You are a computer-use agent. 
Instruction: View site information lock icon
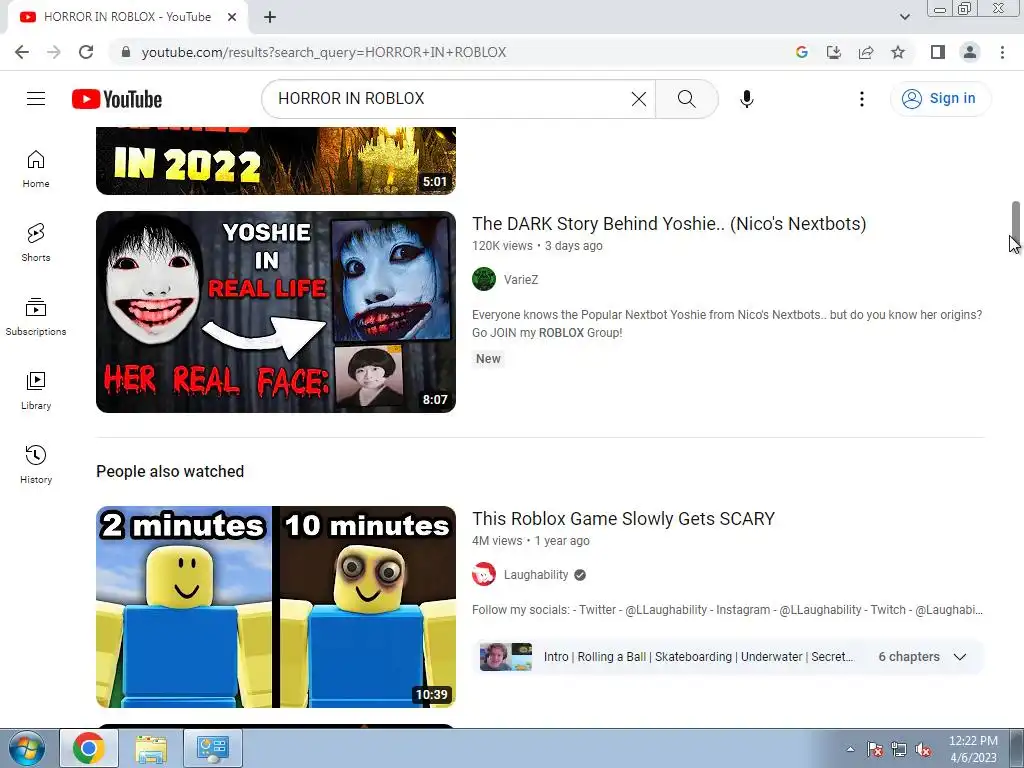pos(126,52)
